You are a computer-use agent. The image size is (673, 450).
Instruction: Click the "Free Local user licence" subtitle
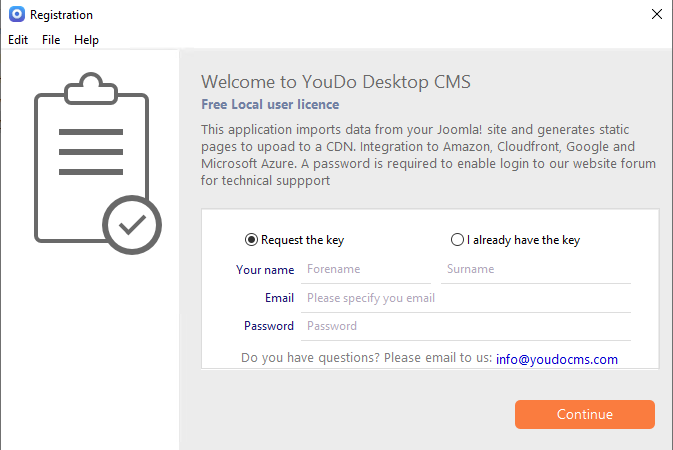pyautogui.click(x=270, y=104)
